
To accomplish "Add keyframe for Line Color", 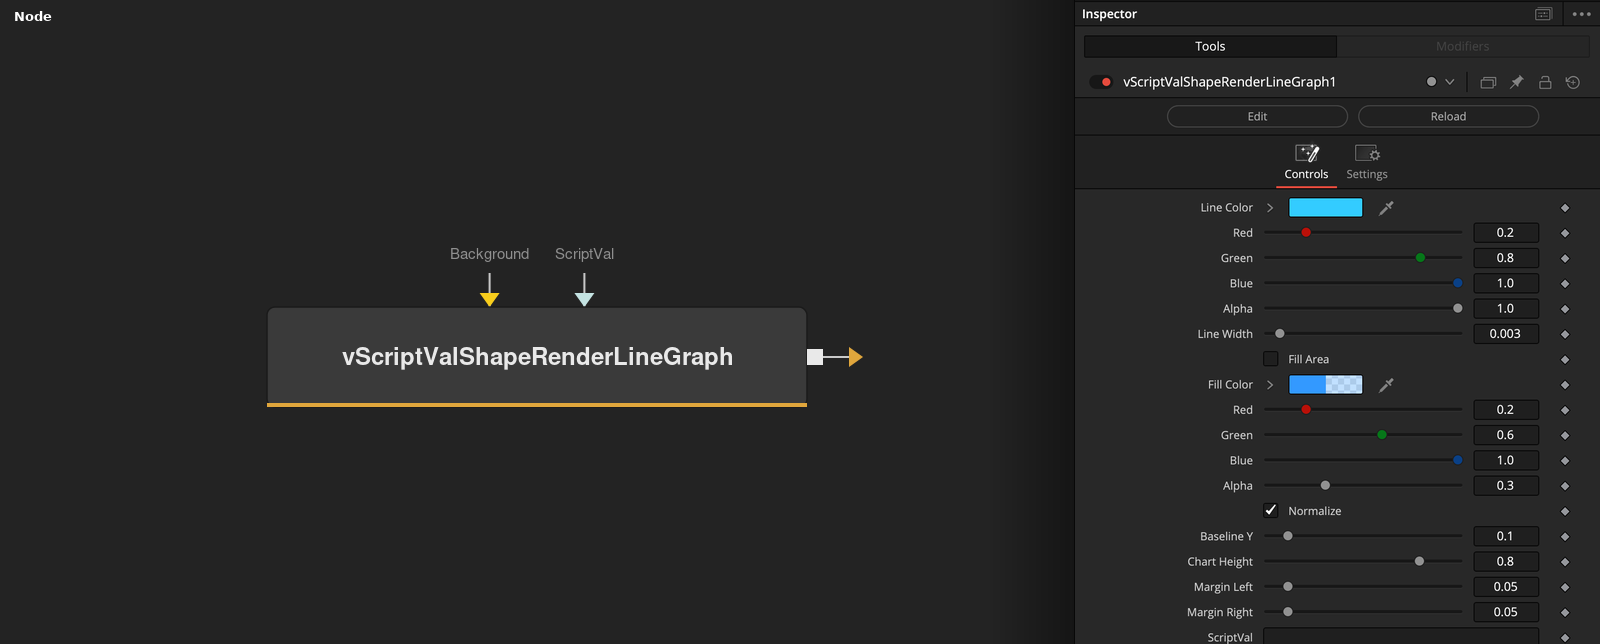I will coord(1565,208).
